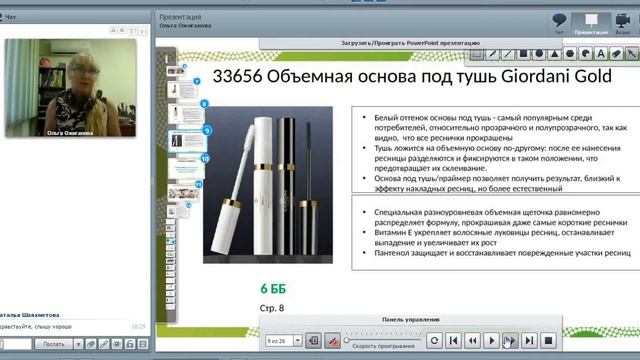Click the link icon in chat toolbar
The height and width of the screenshot is (360, 640).
click(104, 344)
